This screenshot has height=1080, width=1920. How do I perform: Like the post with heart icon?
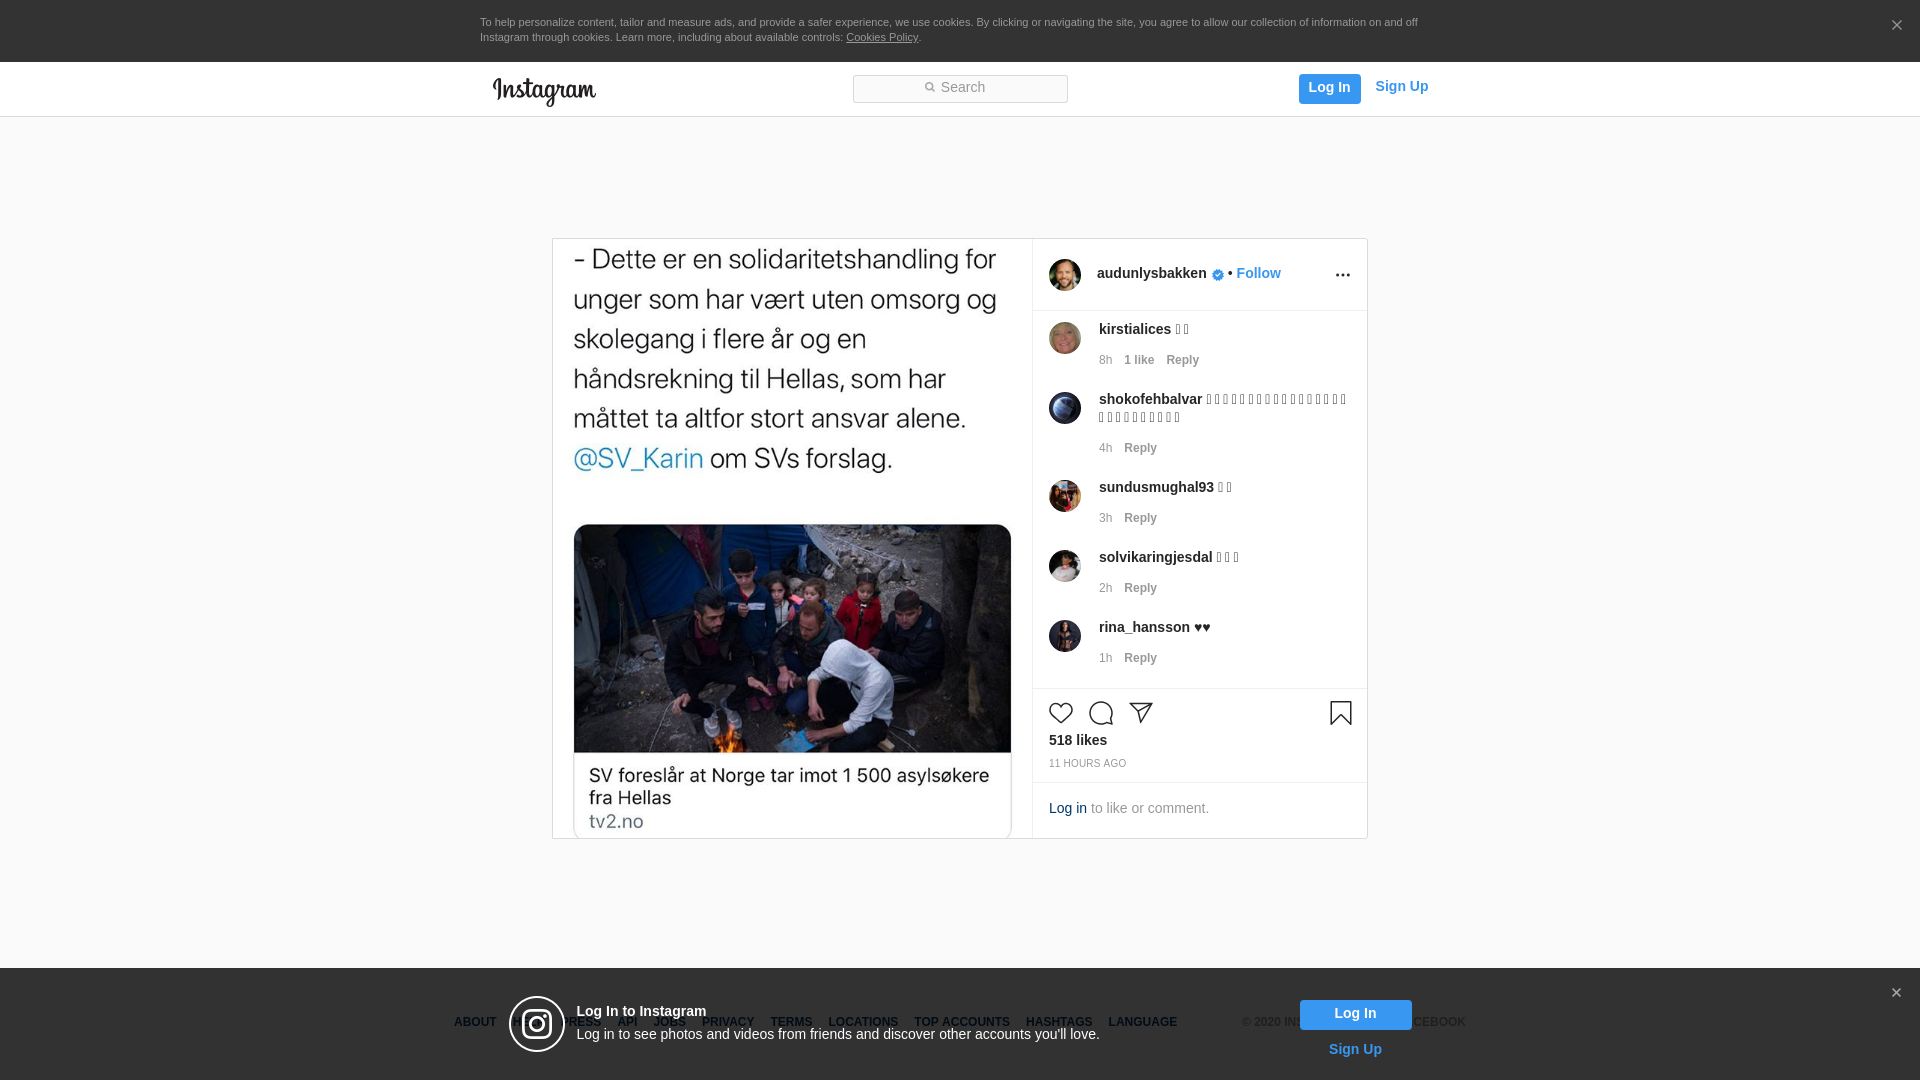coord(1061,713)
